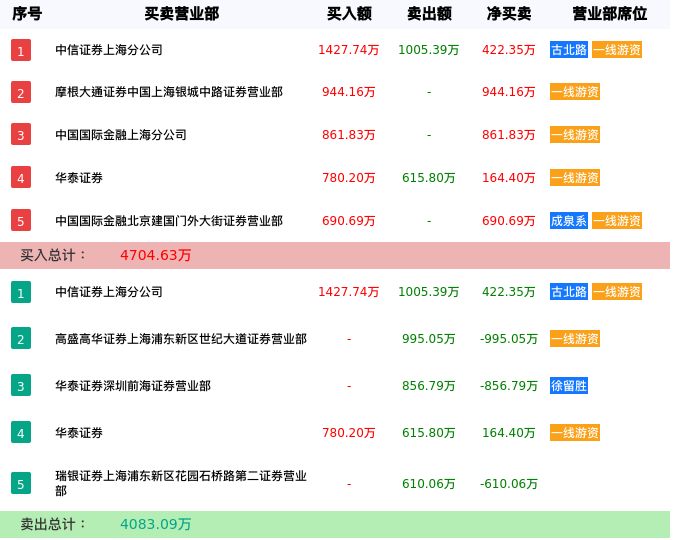Open 华泰证券 in the sell list

click(x=79, y=433)
